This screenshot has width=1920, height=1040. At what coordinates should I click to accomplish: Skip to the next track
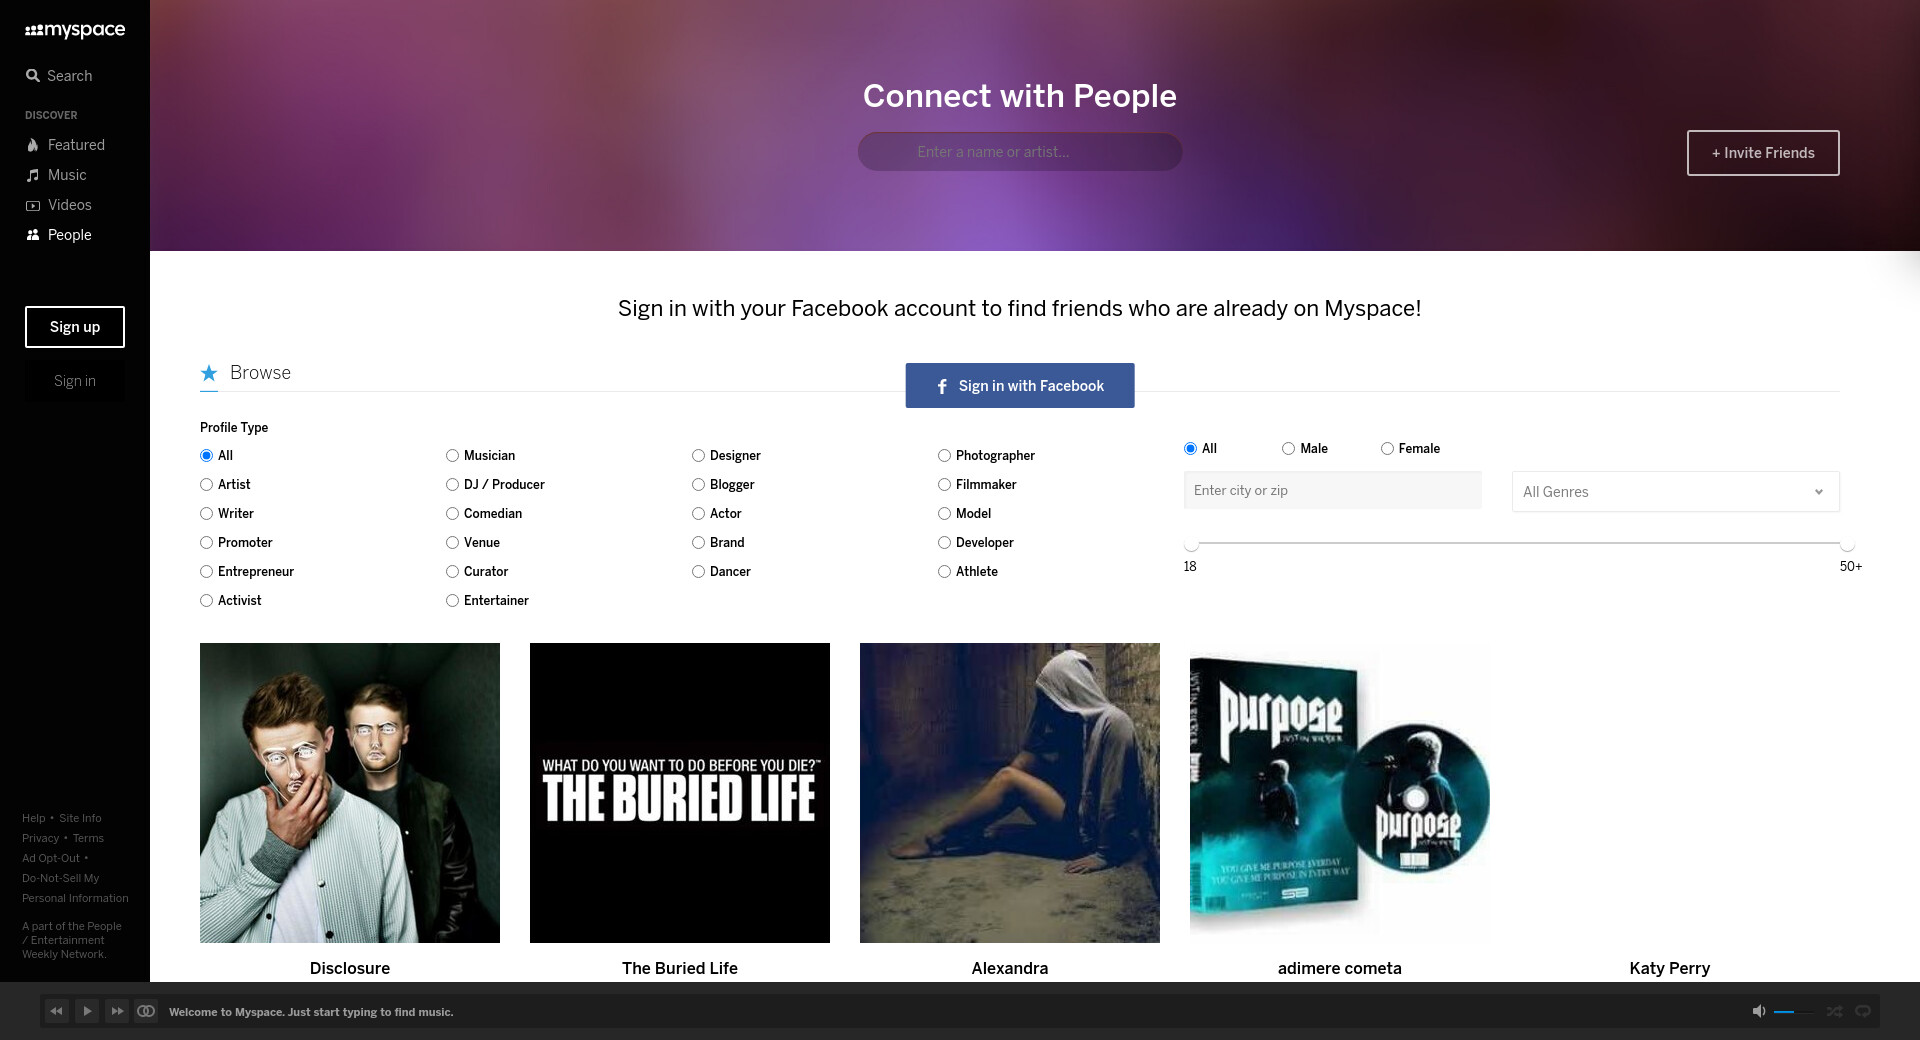[117, 1011]
